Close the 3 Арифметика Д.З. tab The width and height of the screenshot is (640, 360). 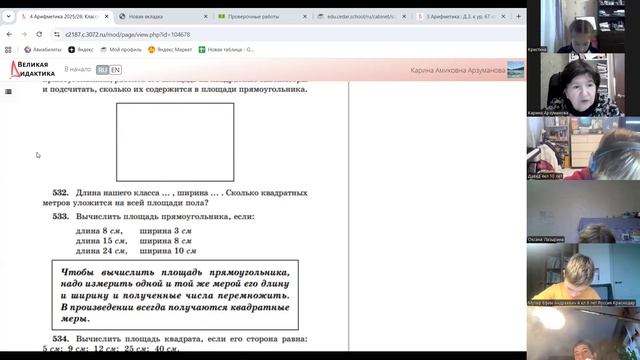point(503,16)
